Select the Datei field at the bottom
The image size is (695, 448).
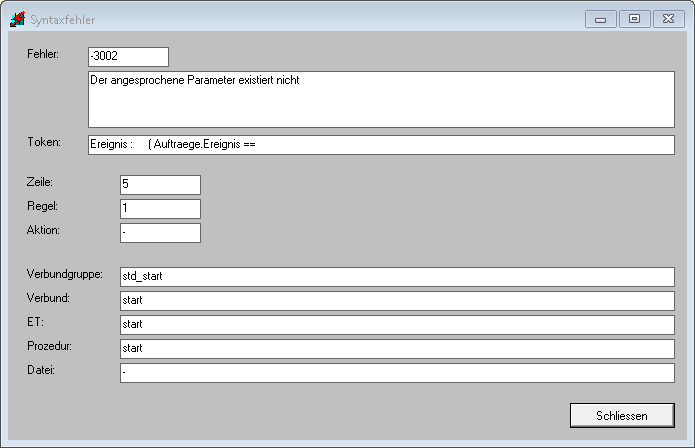[x=396, y=373]
